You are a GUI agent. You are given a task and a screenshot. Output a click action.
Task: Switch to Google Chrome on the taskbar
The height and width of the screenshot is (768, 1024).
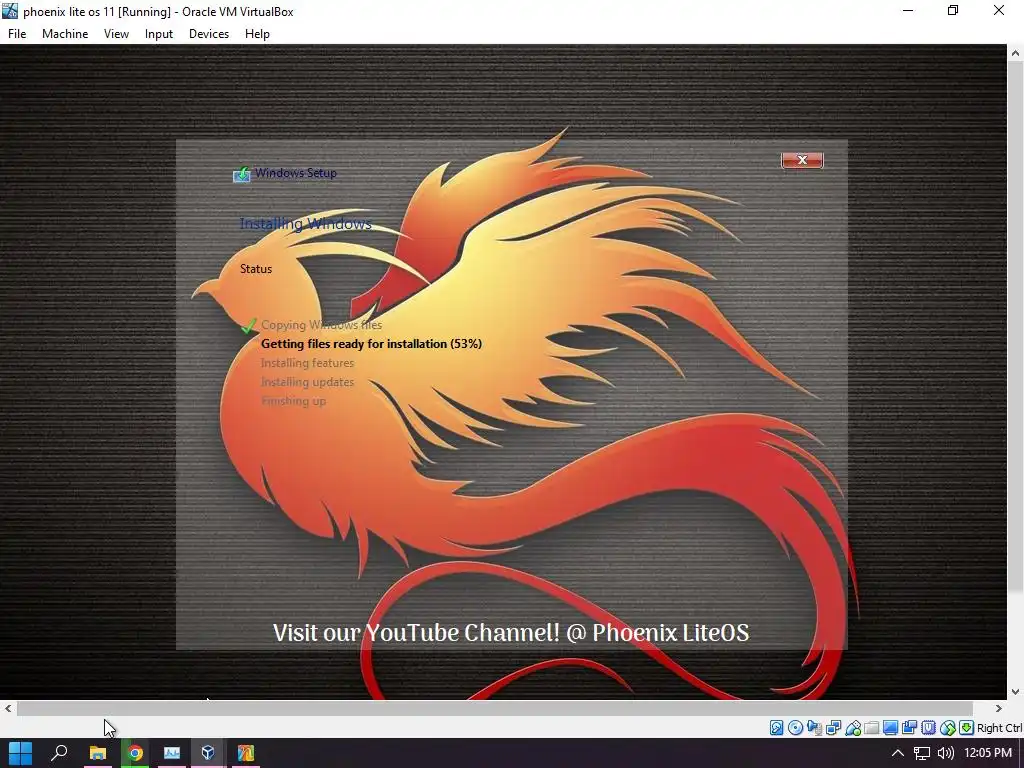135,753
